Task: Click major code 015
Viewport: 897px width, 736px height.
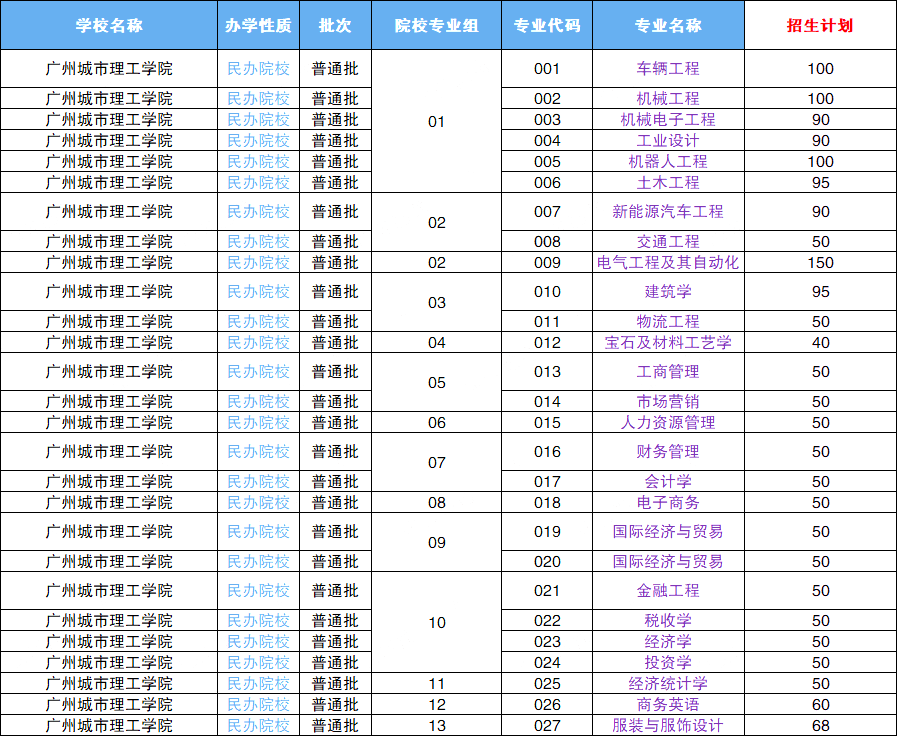Action: click(547, 423)
